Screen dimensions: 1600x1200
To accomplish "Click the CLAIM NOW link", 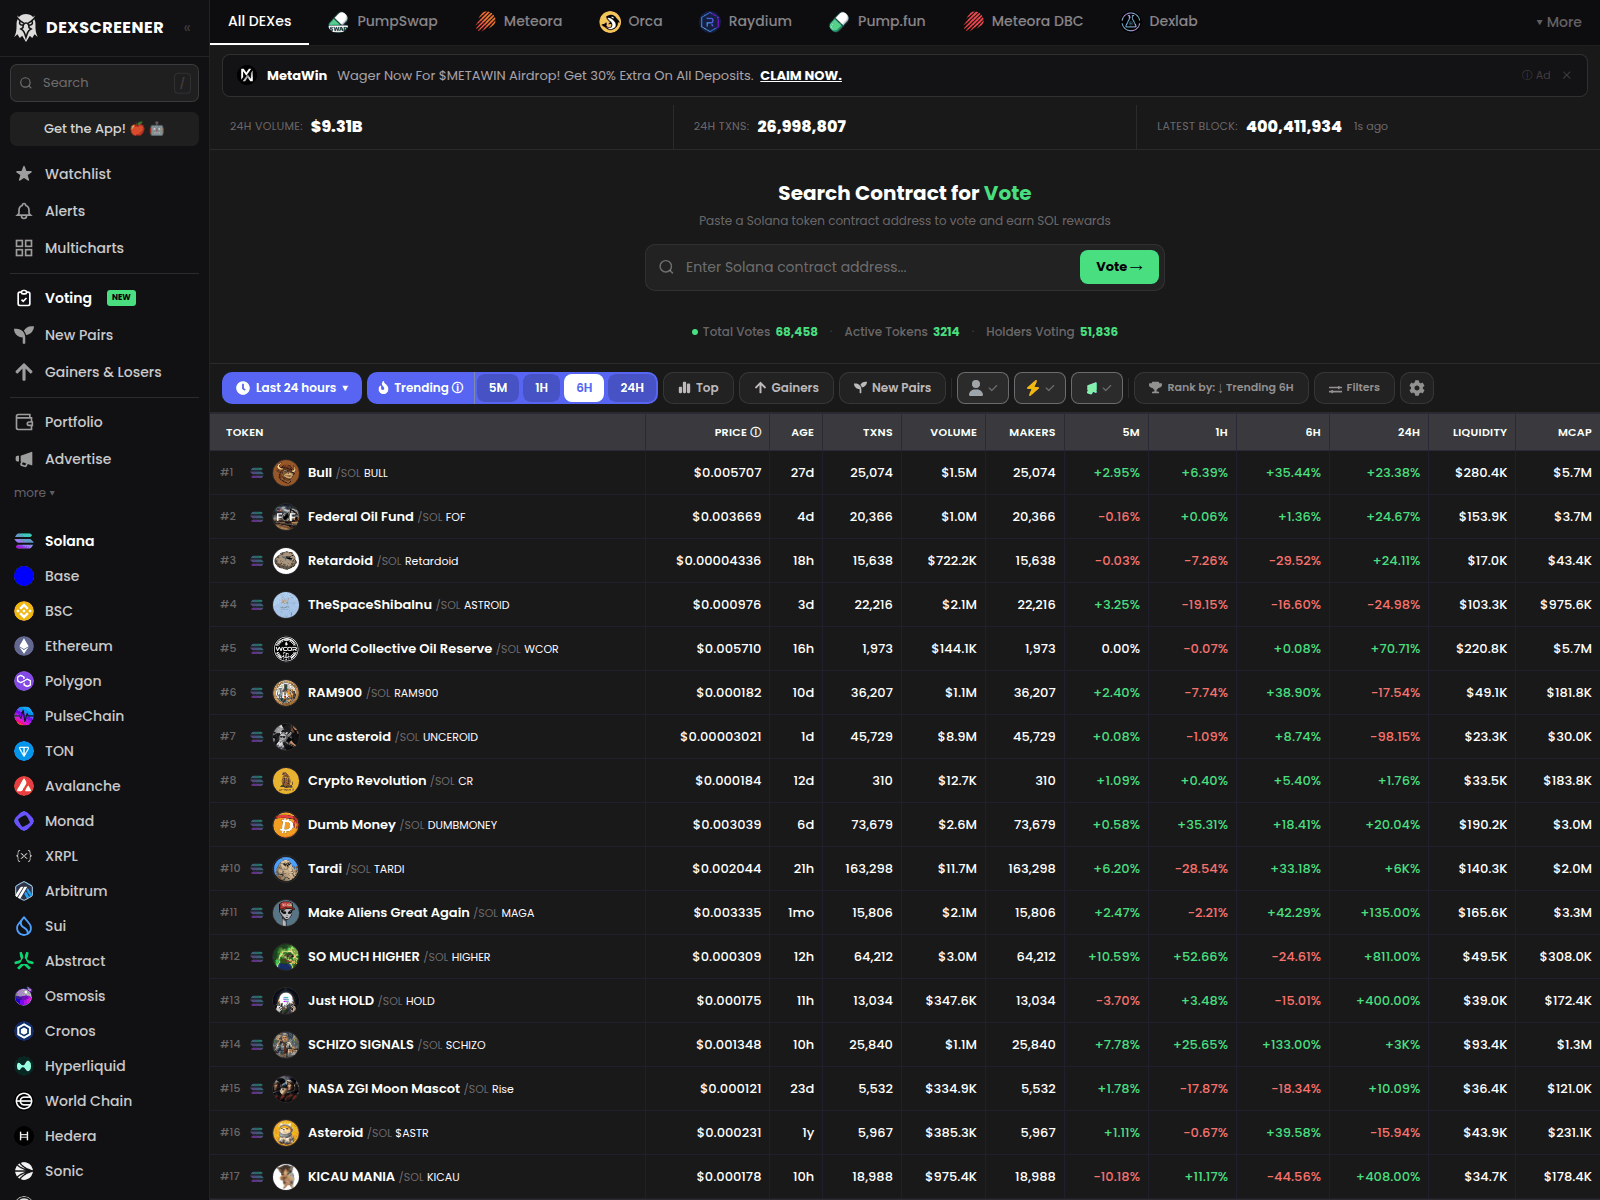I will 800,76.
